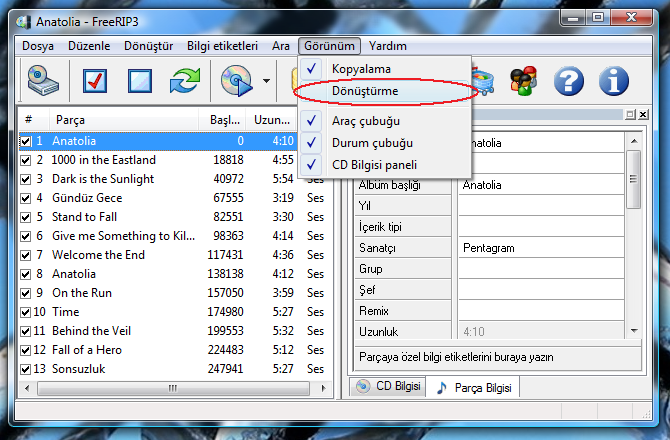Close the Görünüm menu
Viewport: 670px width, 440px height.
329,46
